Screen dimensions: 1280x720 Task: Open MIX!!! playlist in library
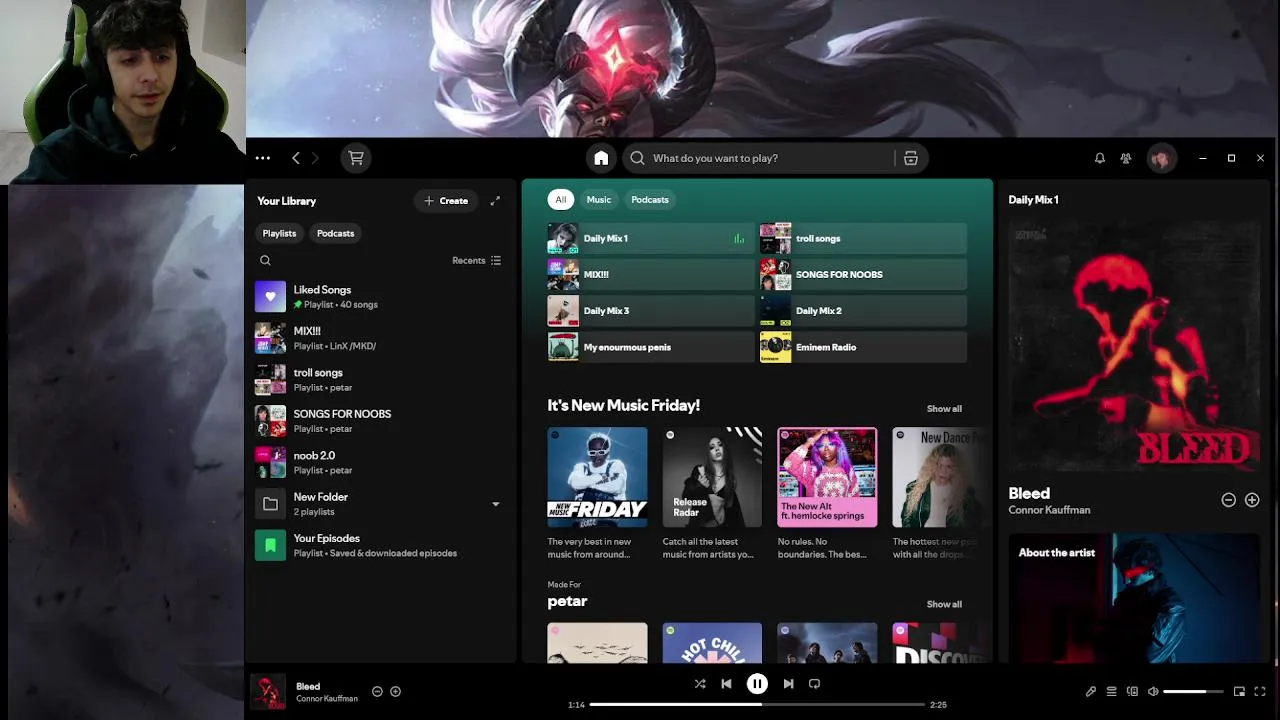[380, 338]
